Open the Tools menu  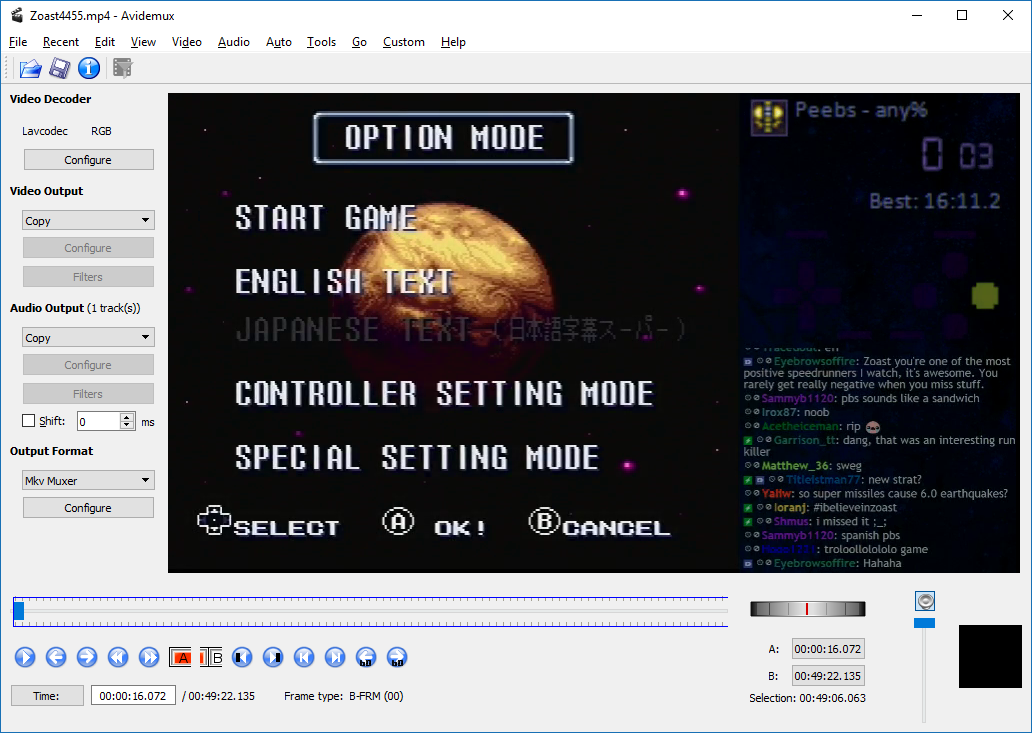[x=321, y=42]
